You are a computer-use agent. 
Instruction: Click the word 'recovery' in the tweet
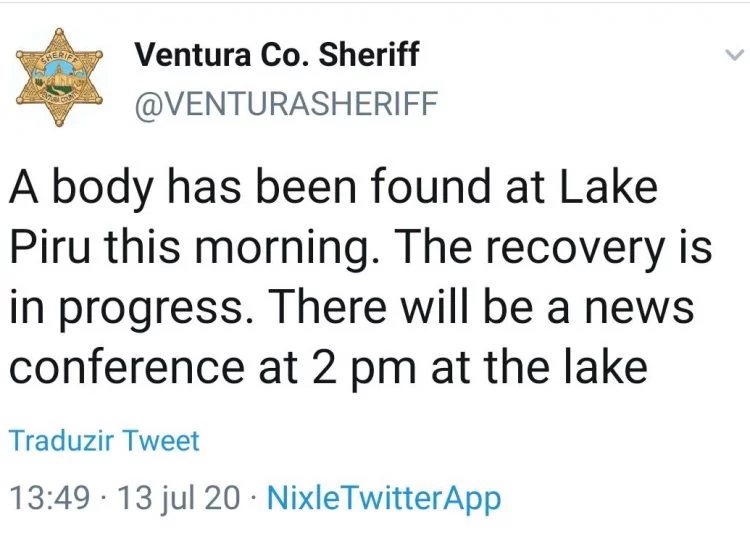point(575,251)
